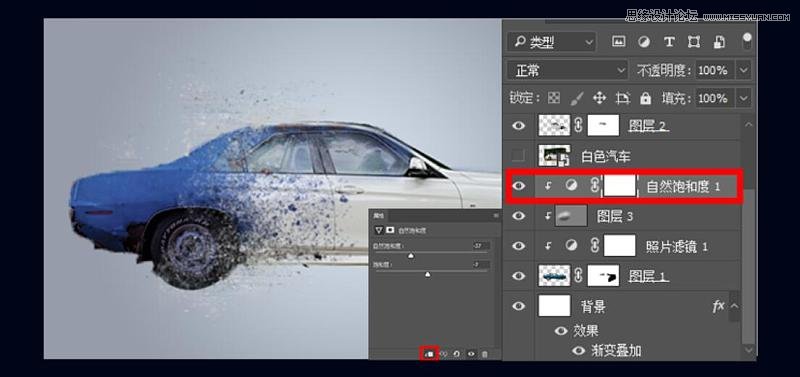Select 图层 1 car pixel thumbnail
This screenshot has width=800, height=377.
coord(554,275)
